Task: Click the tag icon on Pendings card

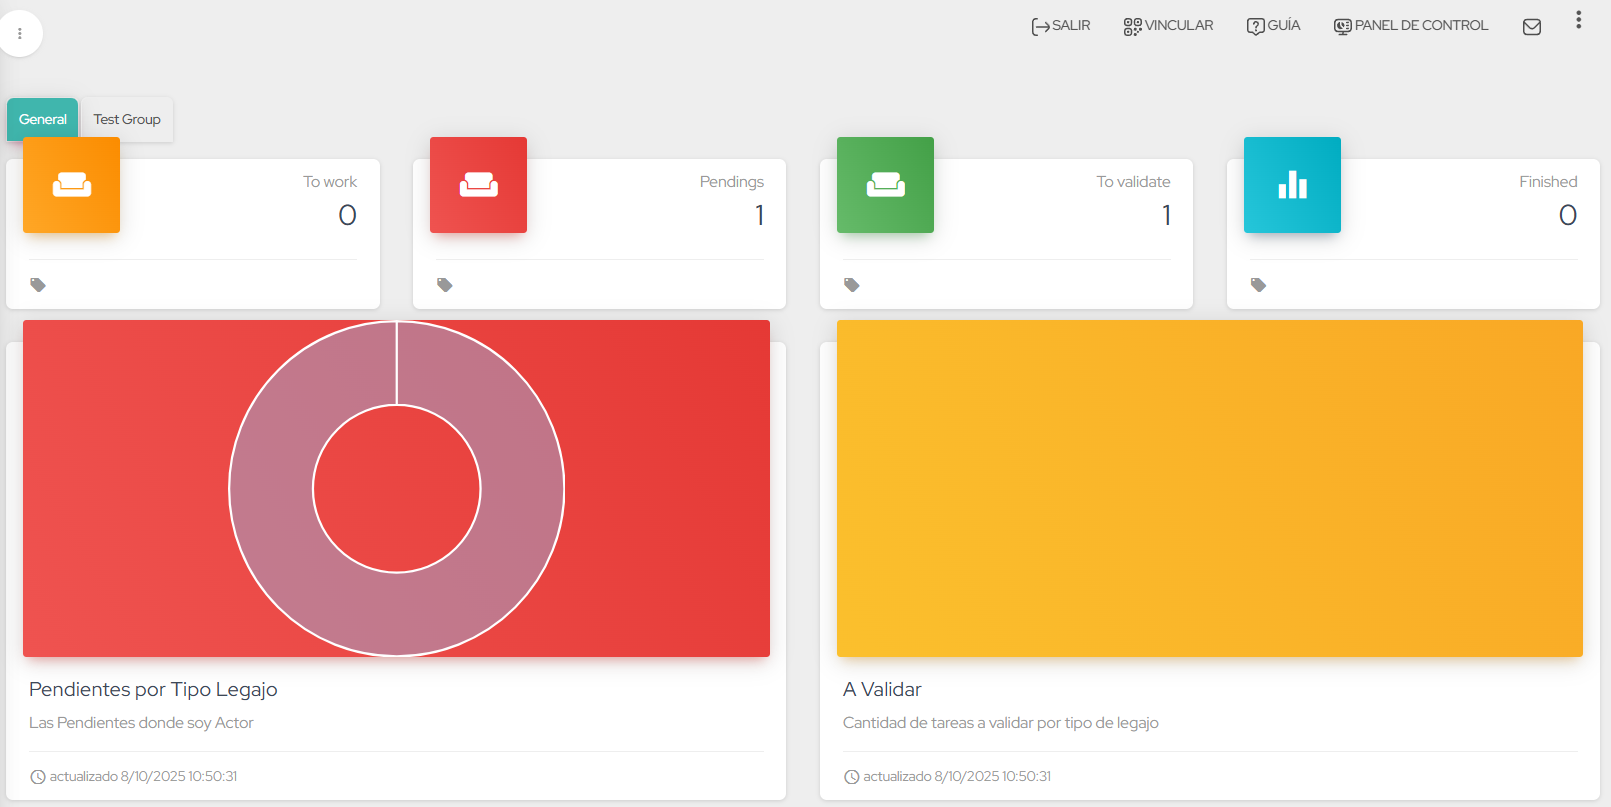Action: [445, 285]
